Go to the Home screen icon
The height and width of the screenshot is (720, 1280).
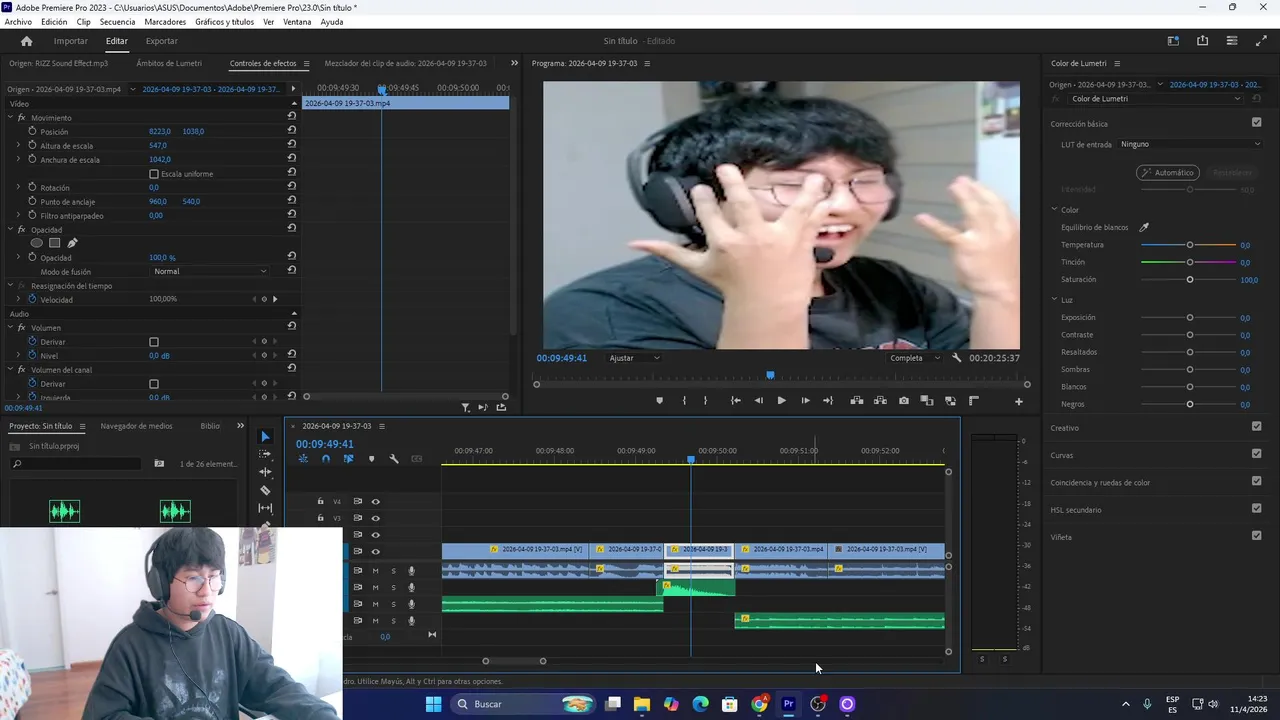click(26, 41)
